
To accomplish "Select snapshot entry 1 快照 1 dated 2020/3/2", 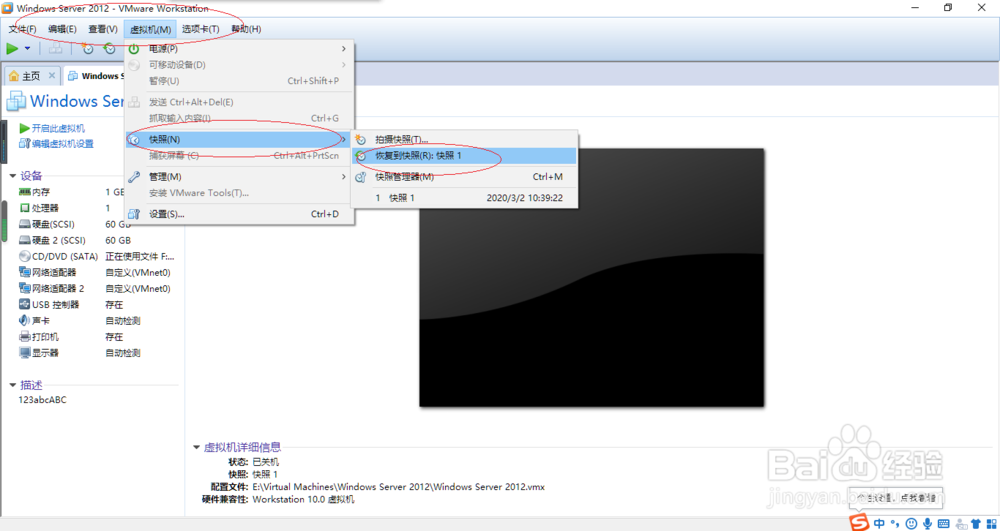I will pos(464,198).
